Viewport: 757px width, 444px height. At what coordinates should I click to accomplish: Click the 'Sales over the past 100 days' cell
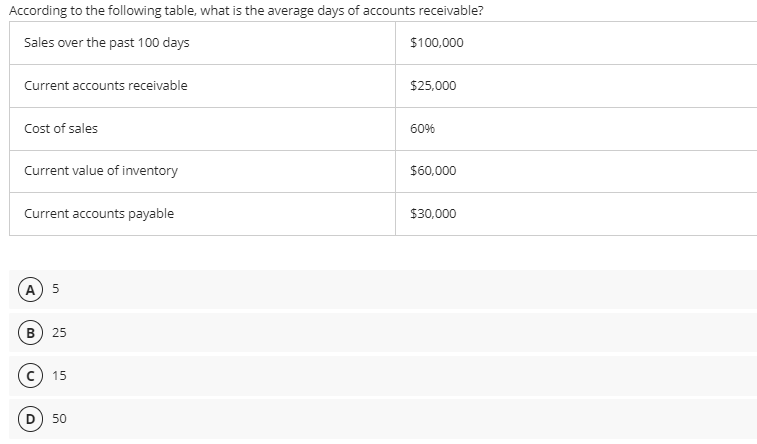pyautogui.click(x=106, y=43)
